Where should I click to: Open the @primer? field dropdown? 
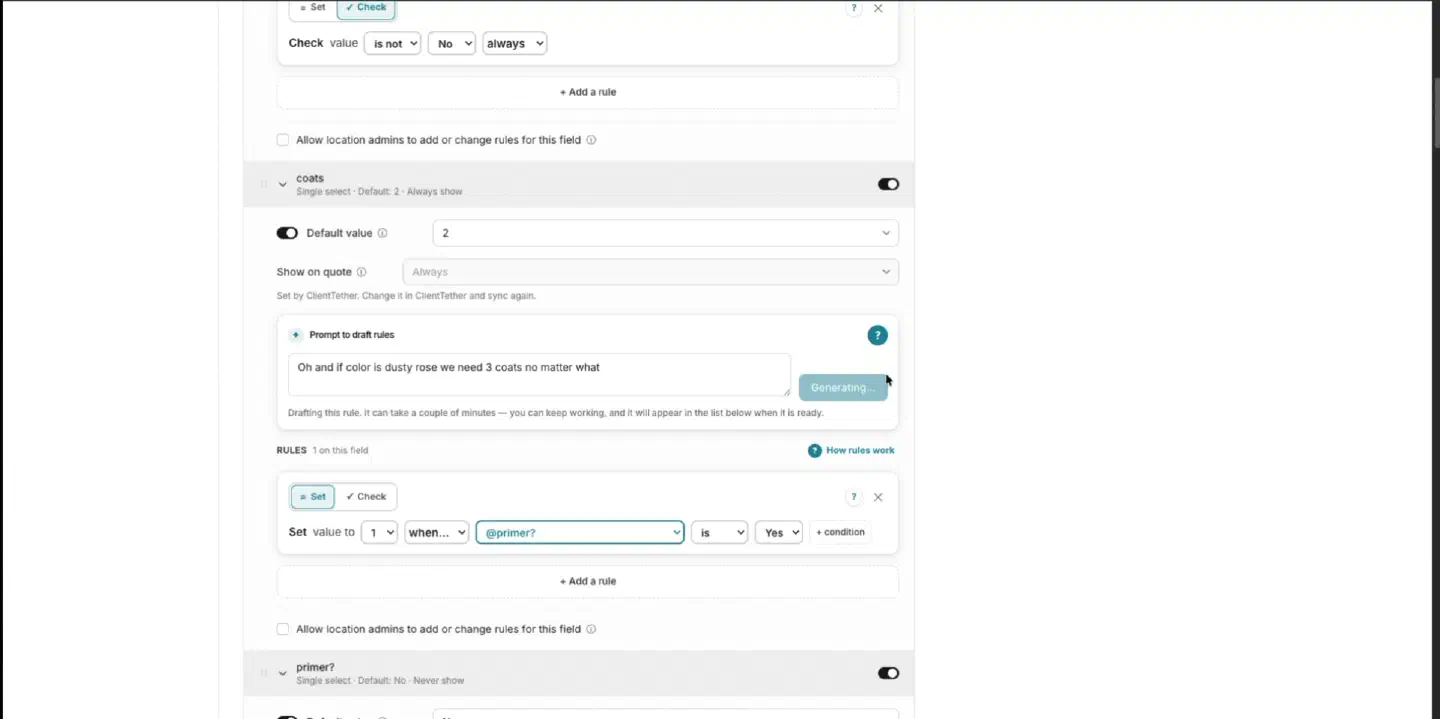(580, 532)
